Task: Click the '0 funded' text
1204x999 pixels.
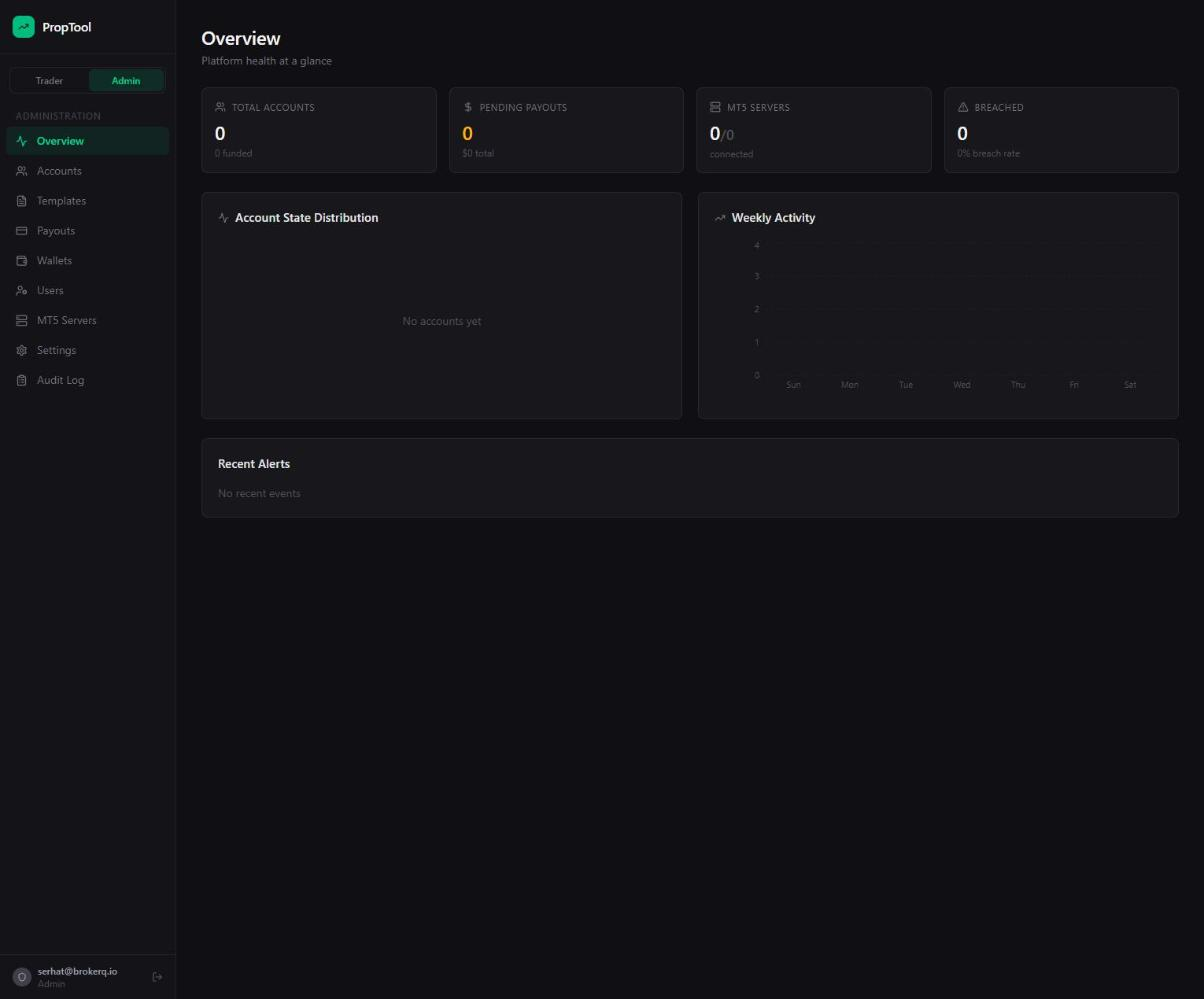Action: pyautogui.click(x=233, y=154)
